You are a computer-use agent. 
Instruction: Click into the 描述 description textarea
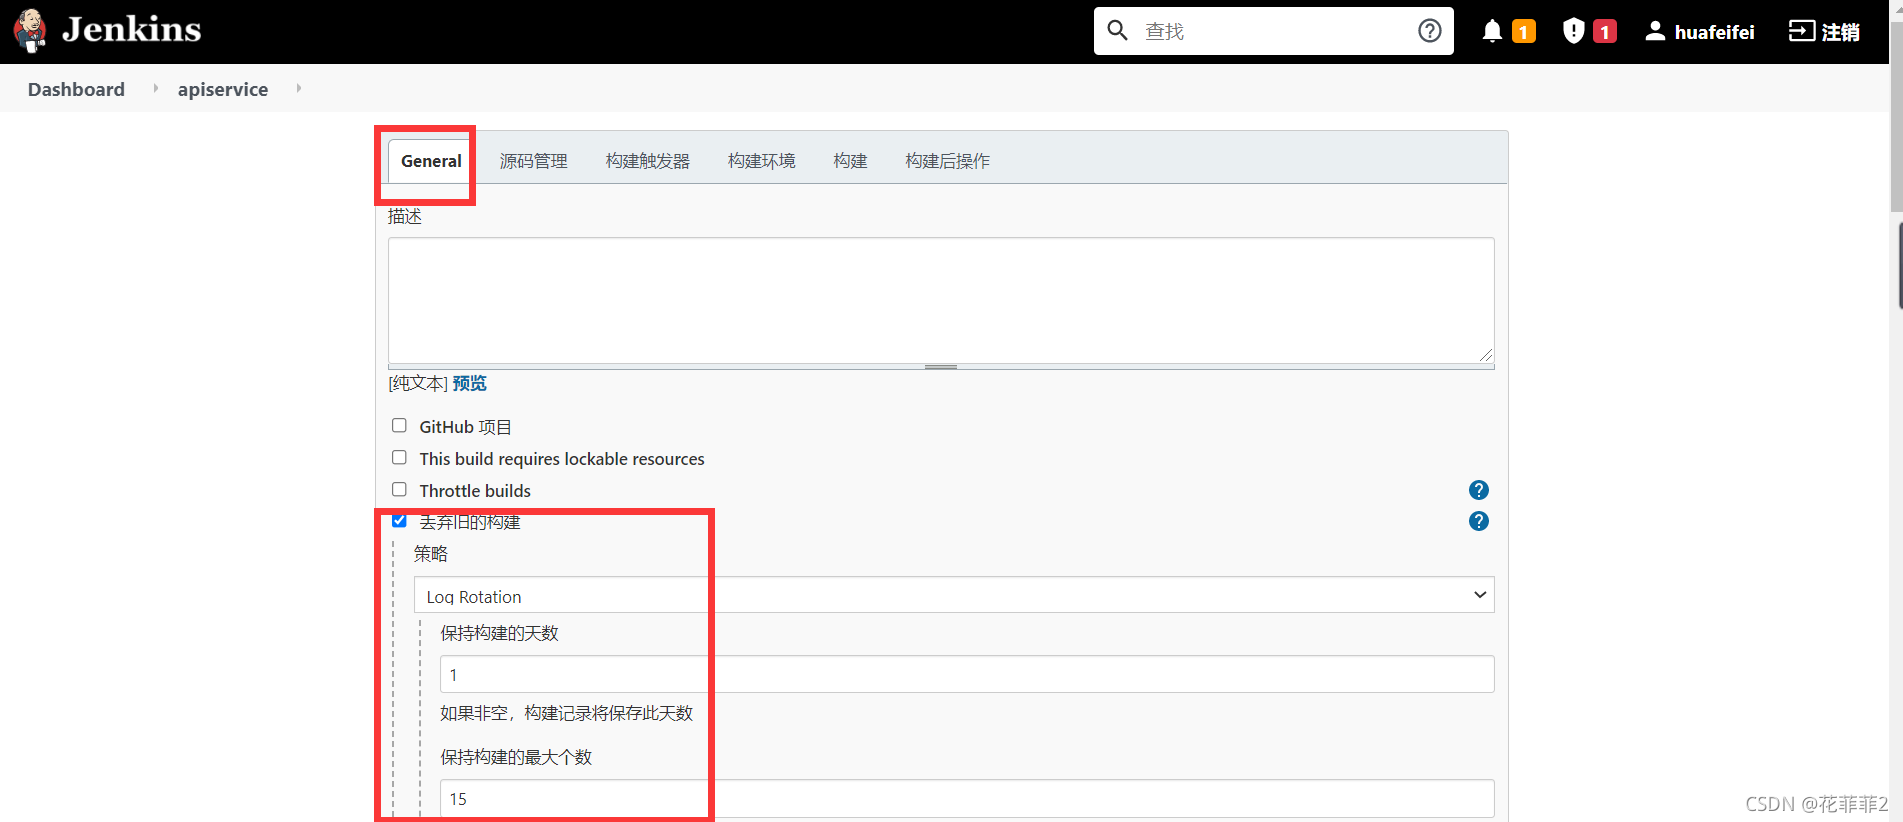(x=941, y=300)
